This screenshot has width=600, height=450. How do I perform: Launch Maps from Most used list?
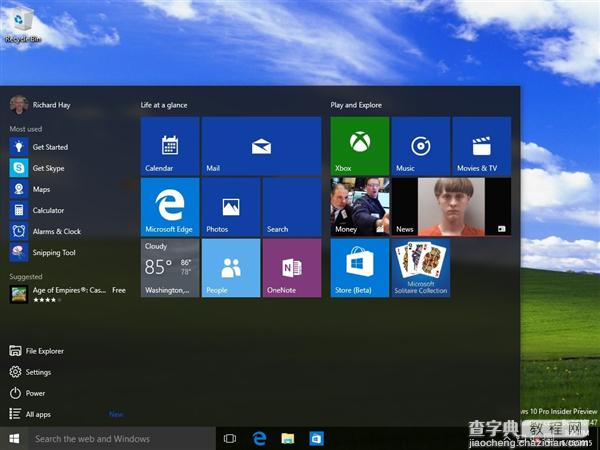[x=69, y=189]
